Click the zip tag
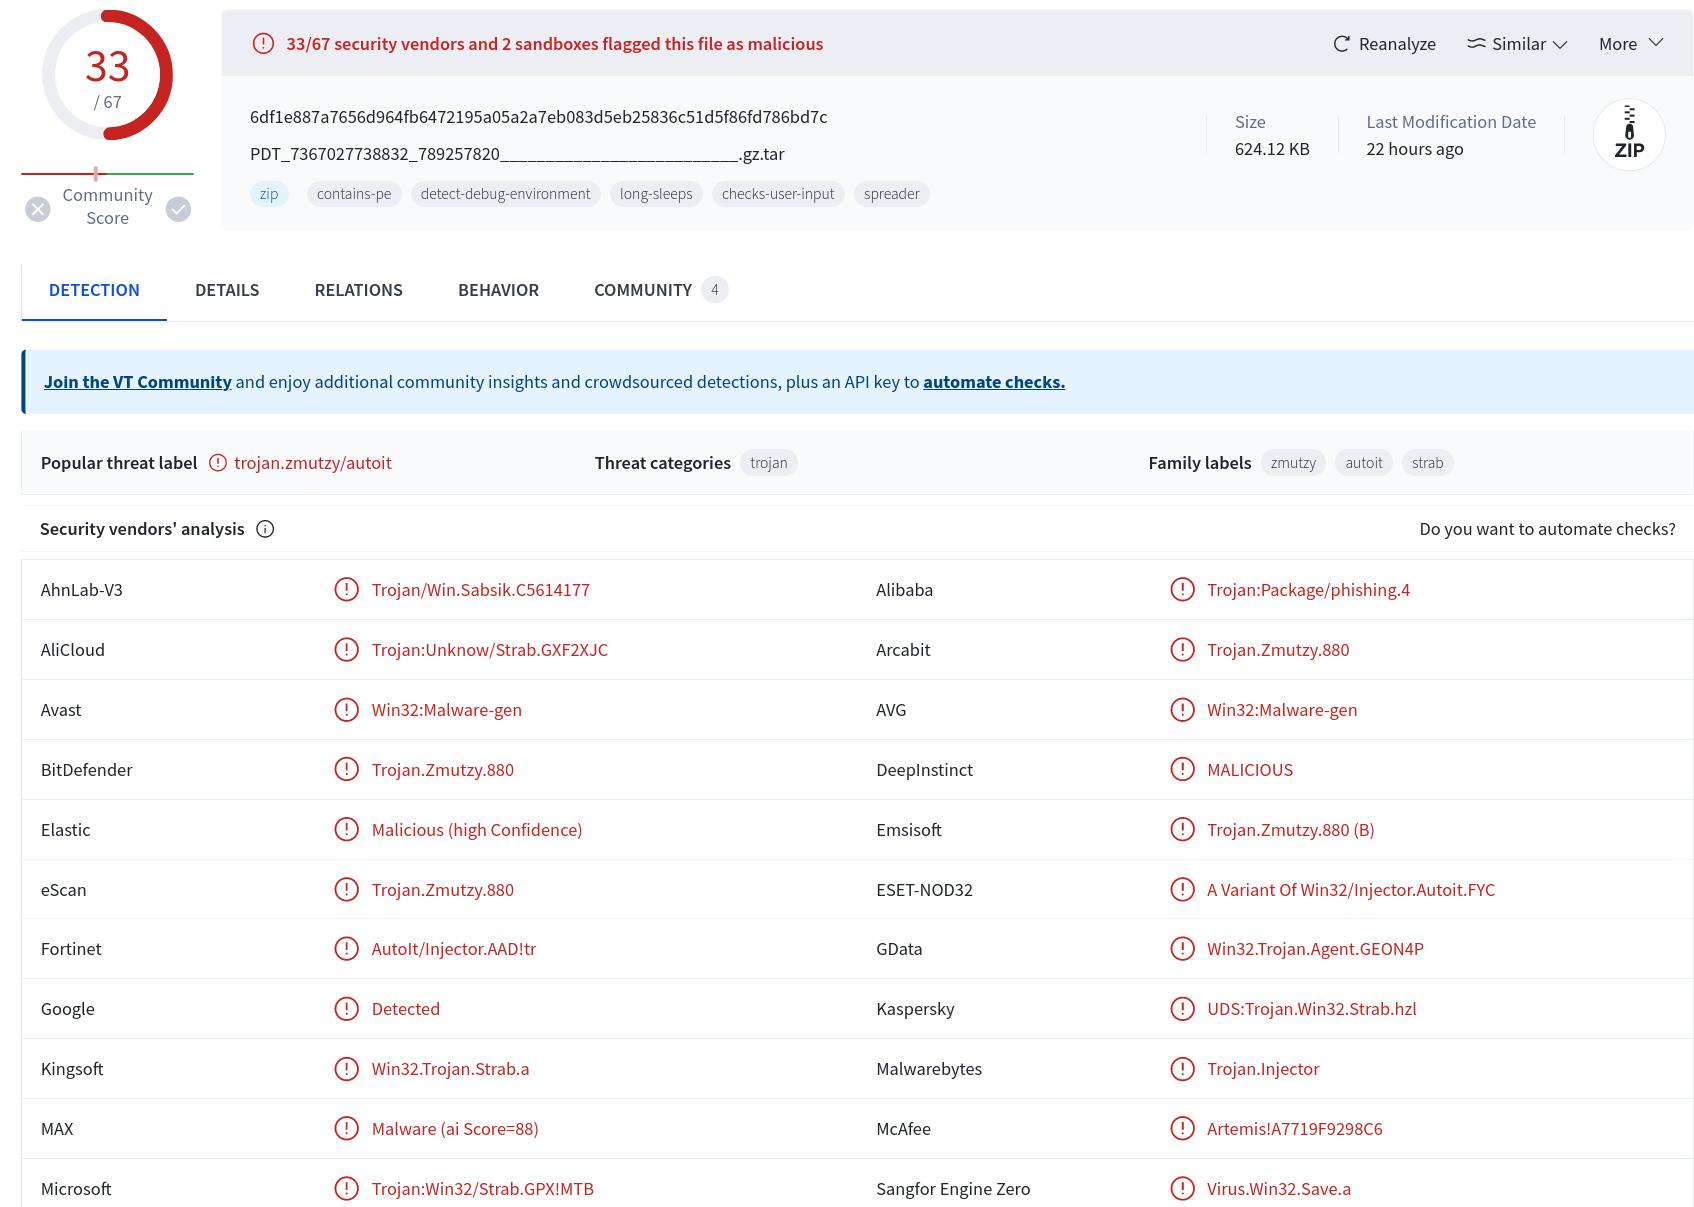The height and width of the screenshot is (1207, 1694). point(269,194)
